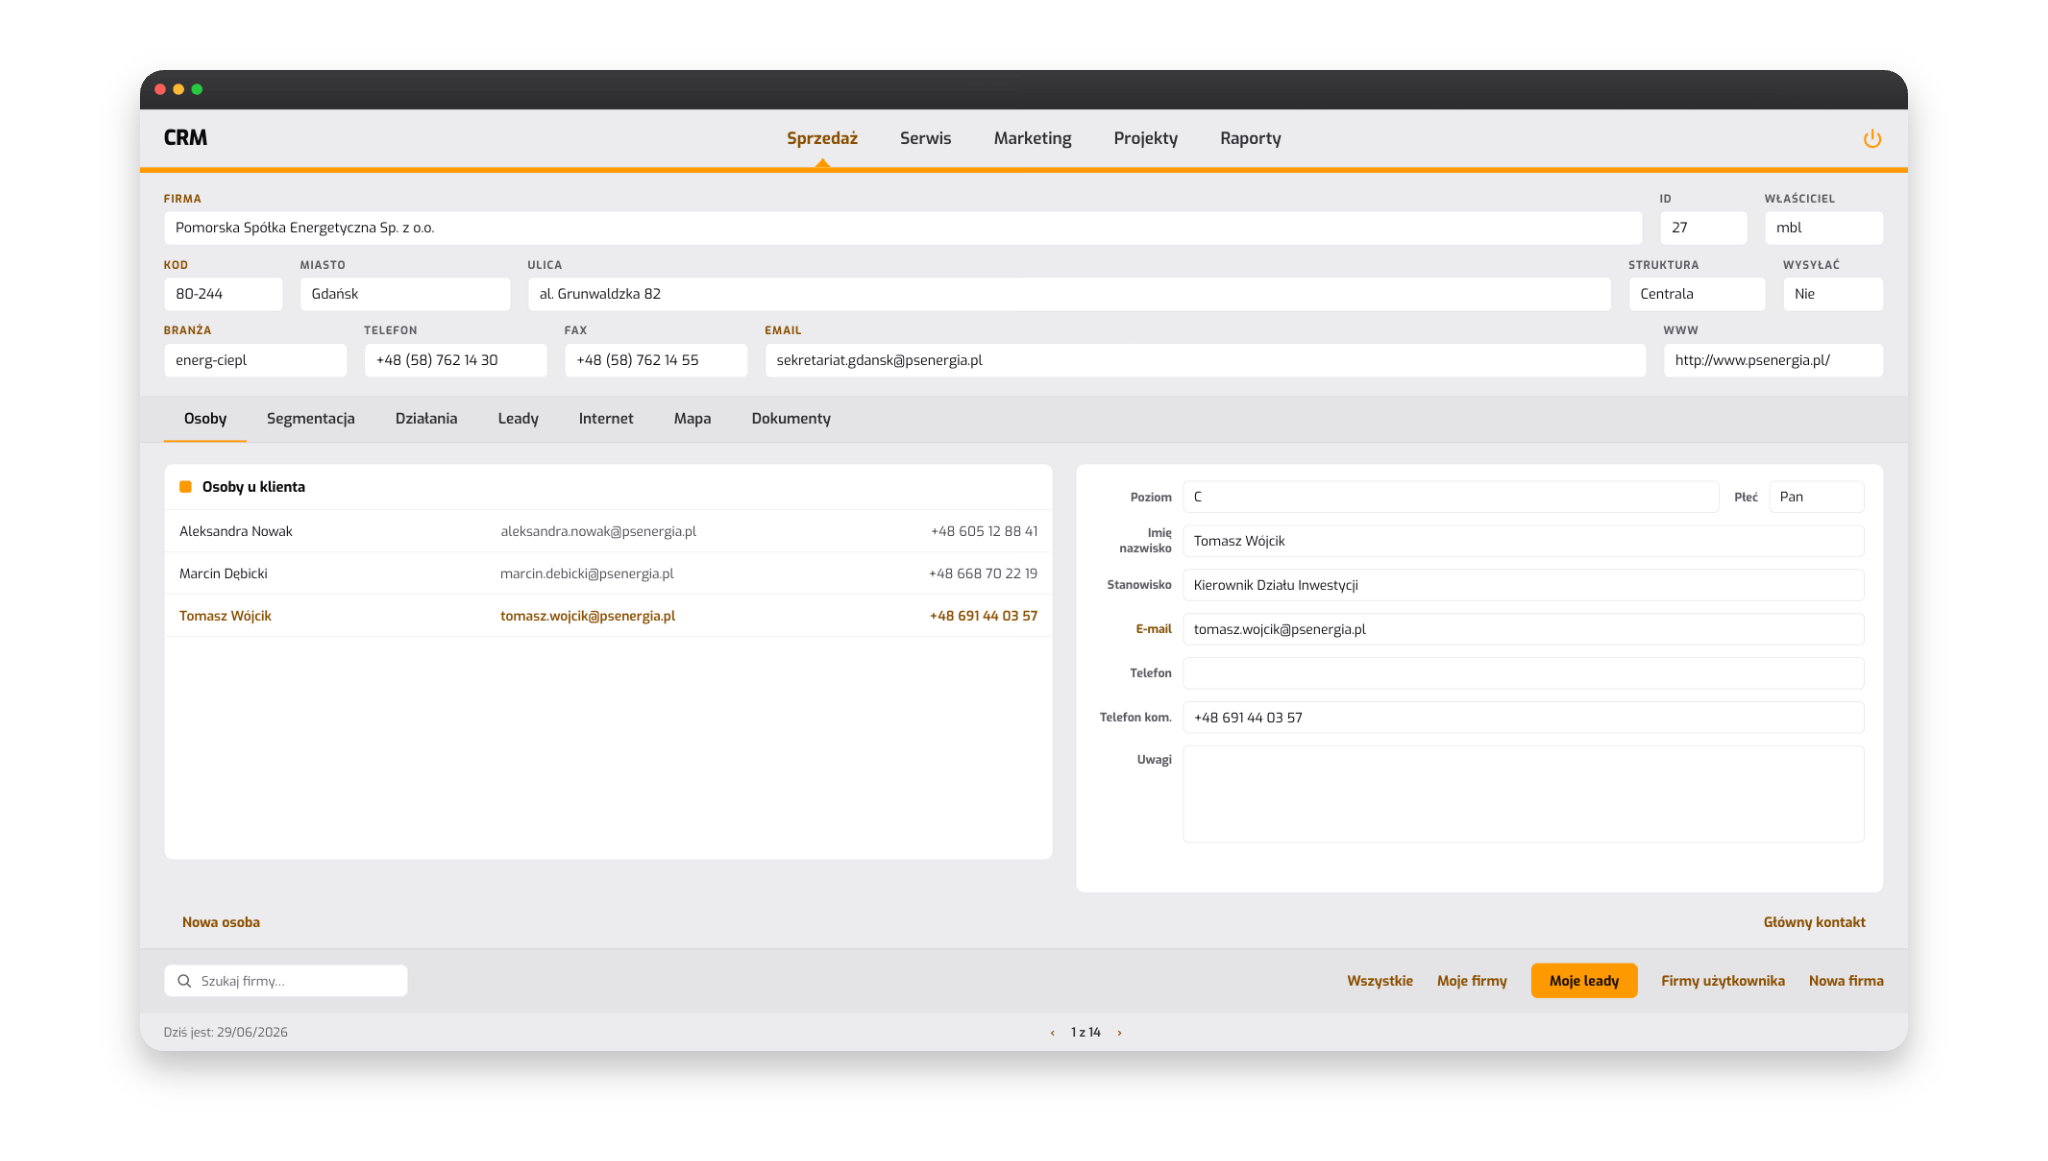Open the Wysyłać field showing Nie
This screenshot has width=2048, height=1161.
(1833, 294)
